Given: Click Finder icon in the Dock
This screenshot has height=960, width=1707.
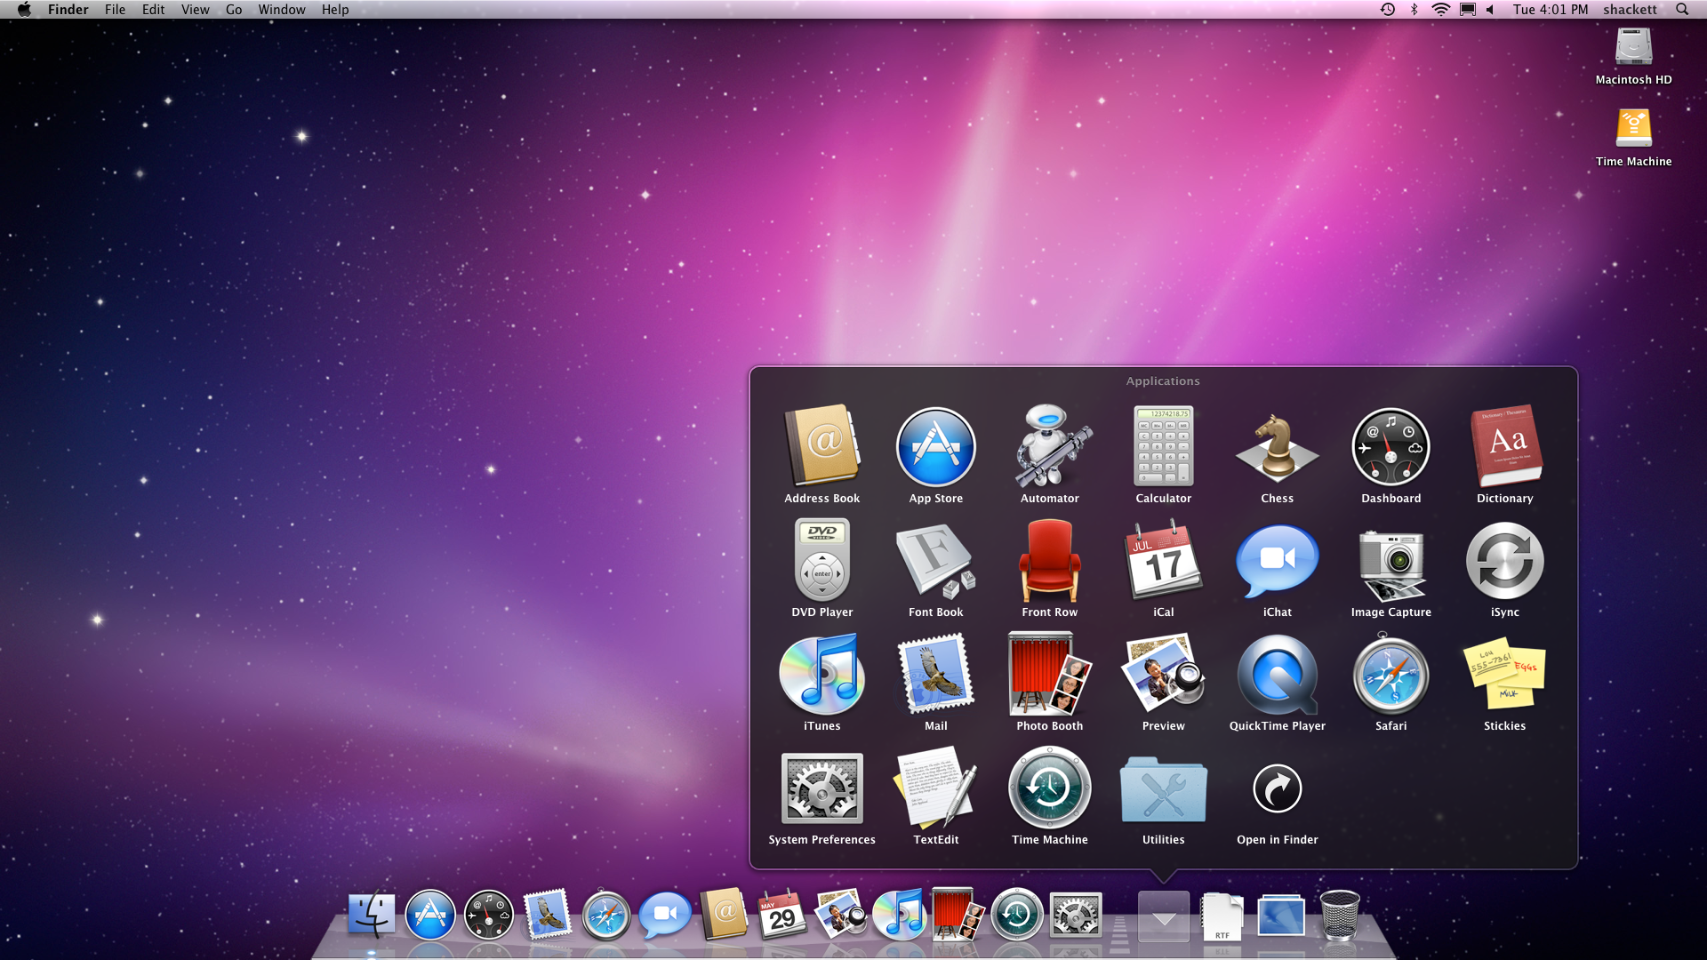Looking at the screenshot, I should tap(371, 915).
